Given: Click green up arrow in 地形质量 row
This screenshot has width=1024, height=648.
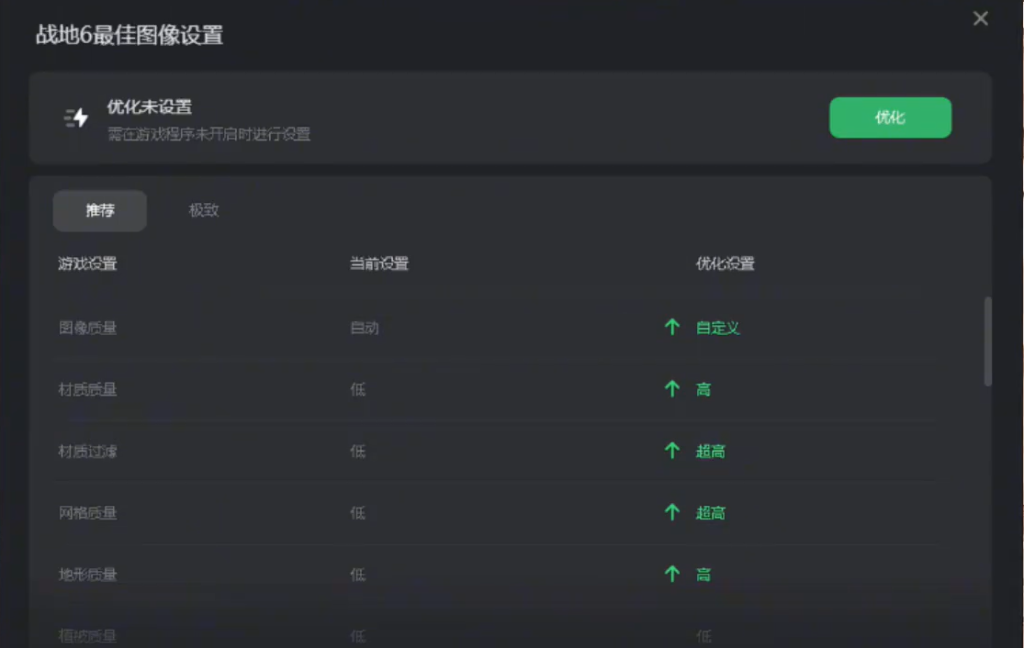Looking at the screenshot, I should pyautogui.click(x=672, y=574).
